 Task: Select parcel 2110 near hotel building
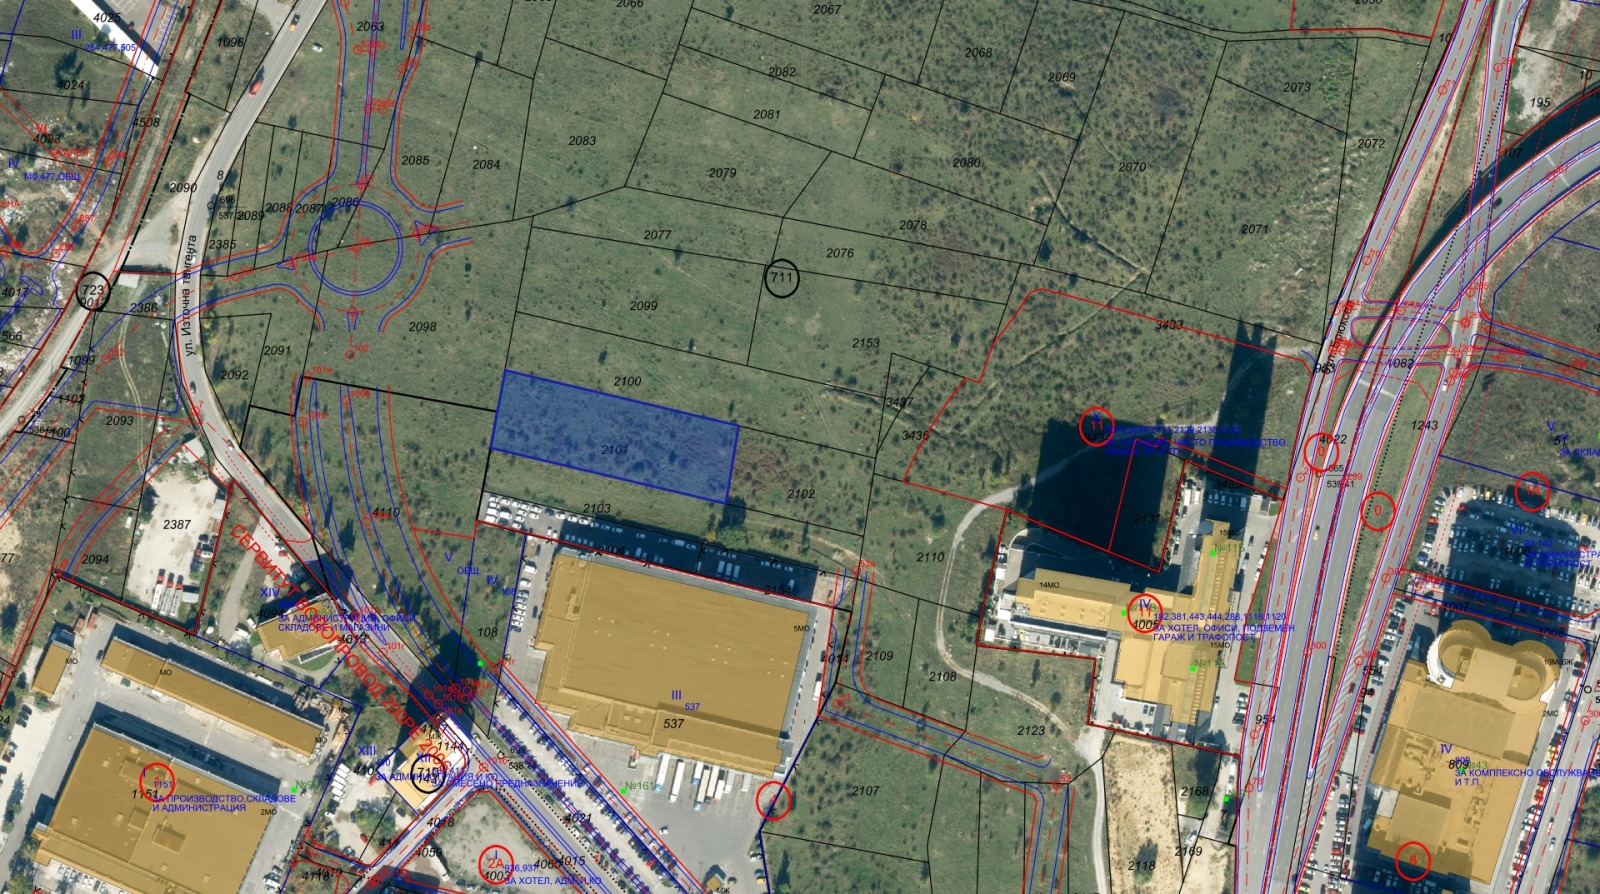[x=930, y=557]
